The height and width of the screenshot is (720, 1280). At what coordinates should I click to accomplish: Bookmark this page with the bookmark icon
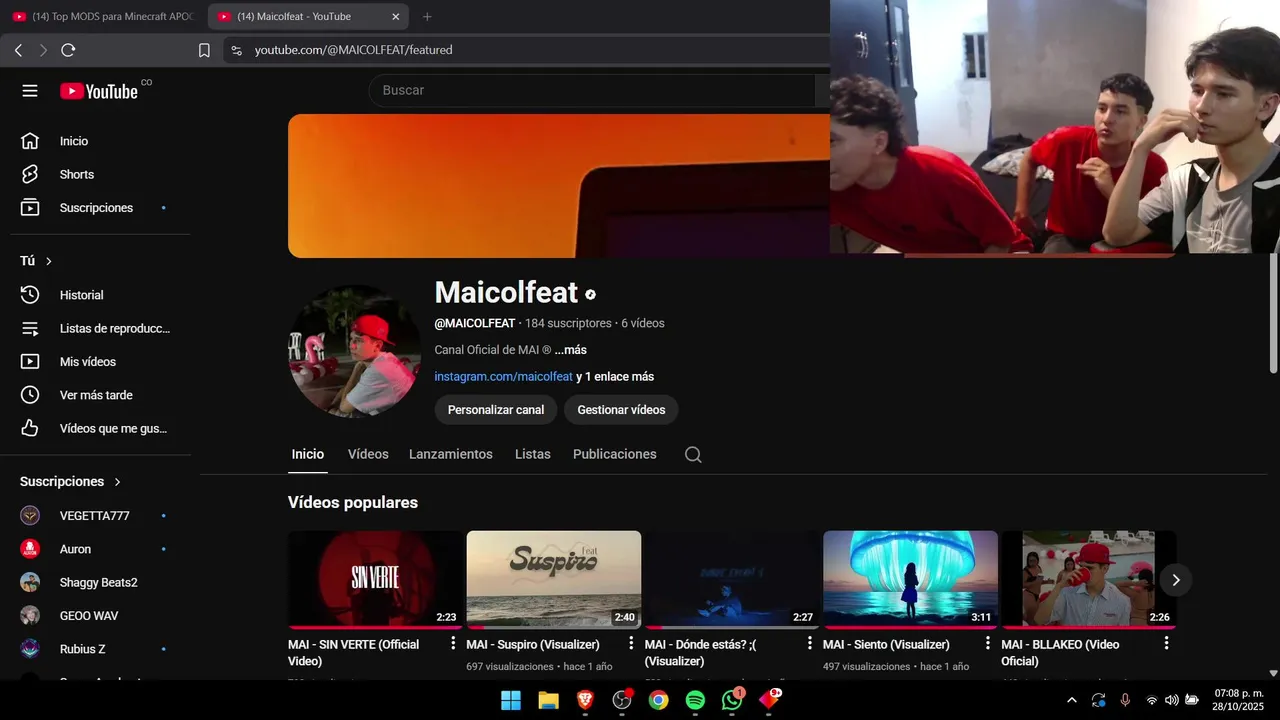coord(204,50)
